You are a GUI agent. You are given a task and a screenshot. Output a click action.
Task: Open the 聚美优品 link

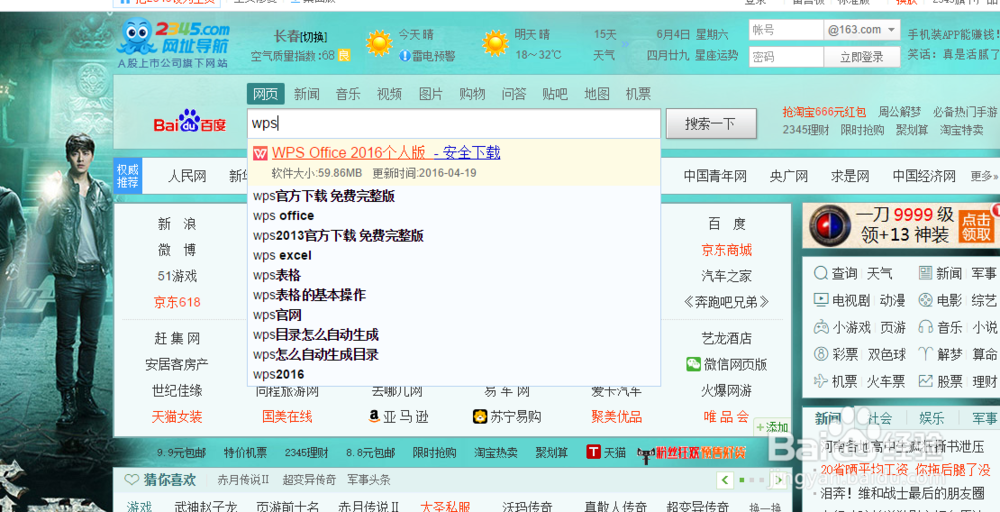coord(617,417)
